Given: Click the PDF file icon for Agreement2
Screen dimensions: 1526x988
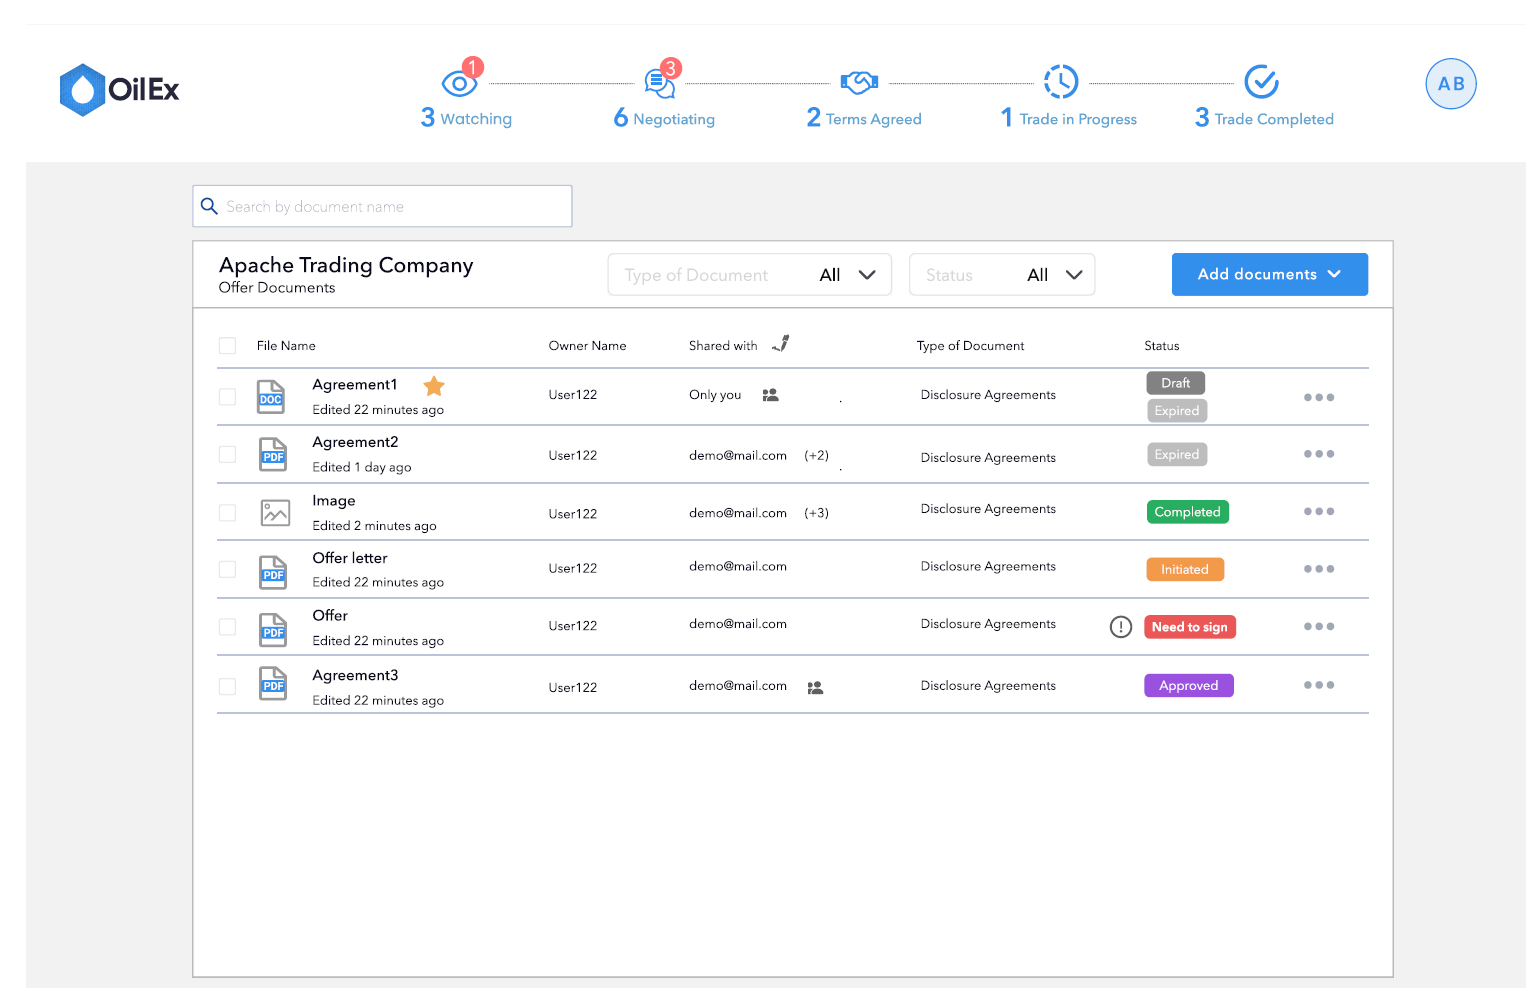Looking at the screenshot, I should [x=273, y=455].
